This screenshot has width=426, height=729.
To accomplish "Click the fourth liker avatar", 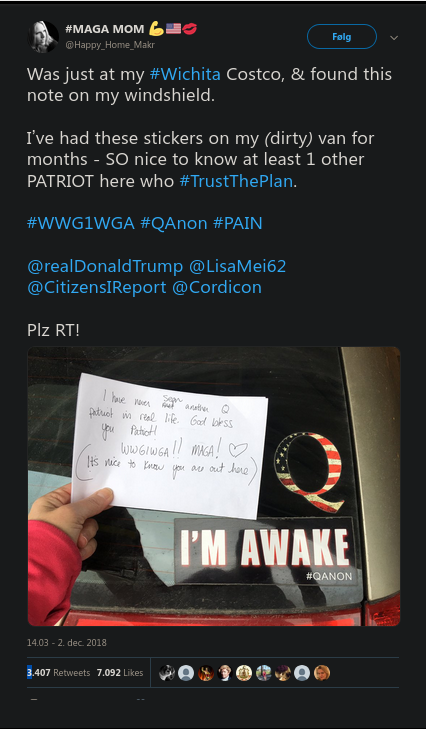I will pos(225,673).
